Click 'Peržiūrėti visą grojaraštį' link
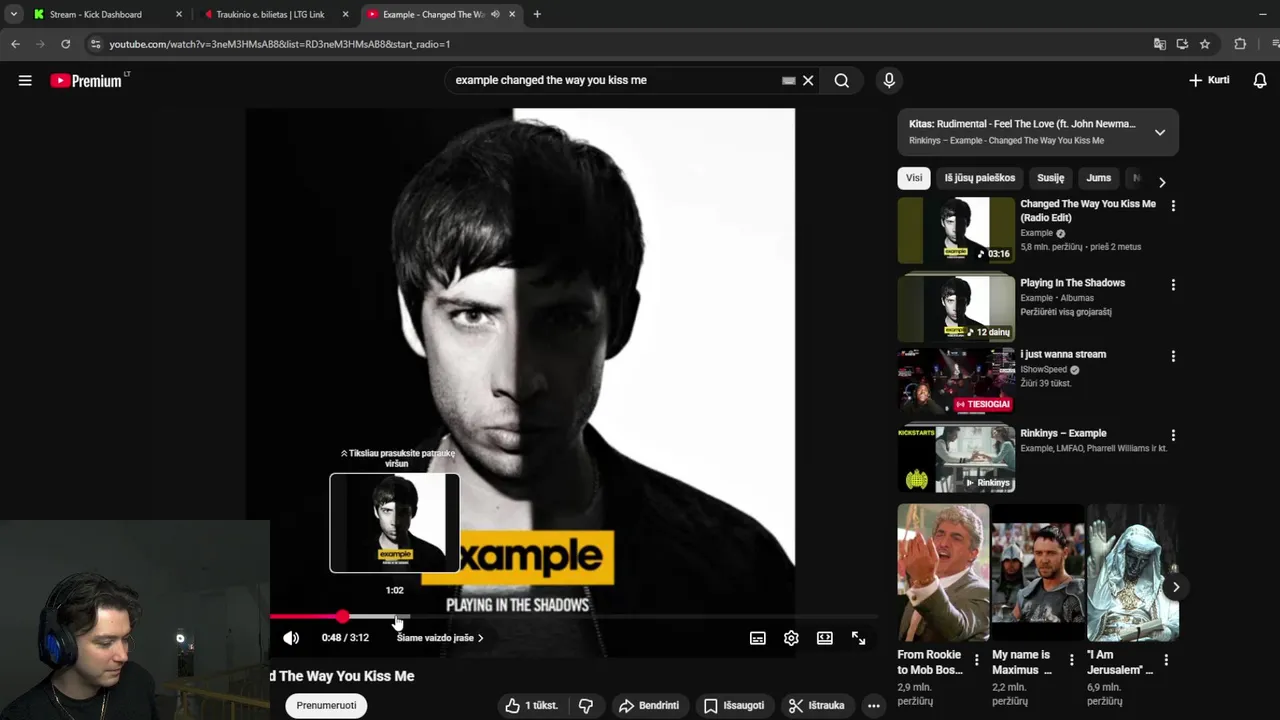The height and width of the screenshot is (720, 1280). (x=1066, y=312)
